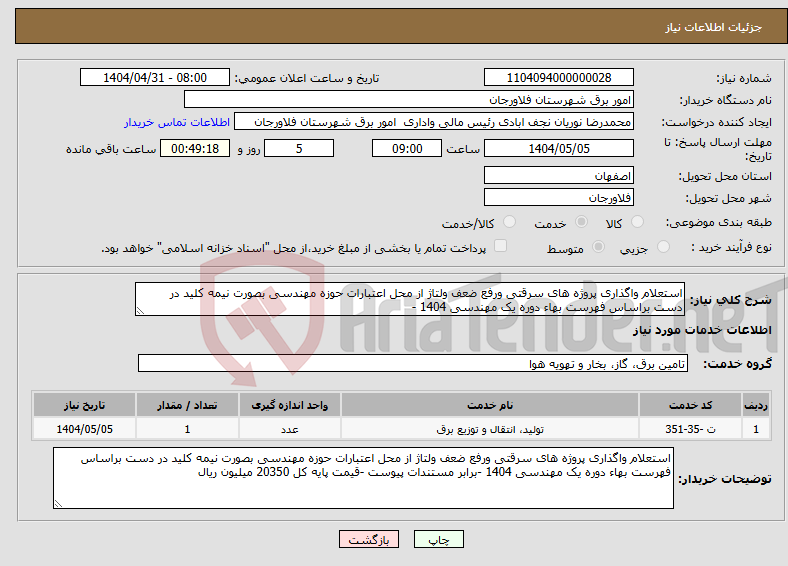The image size is (788, 566).
Task: Click the گروه خدمت label
Action: [x=737, y=364]
